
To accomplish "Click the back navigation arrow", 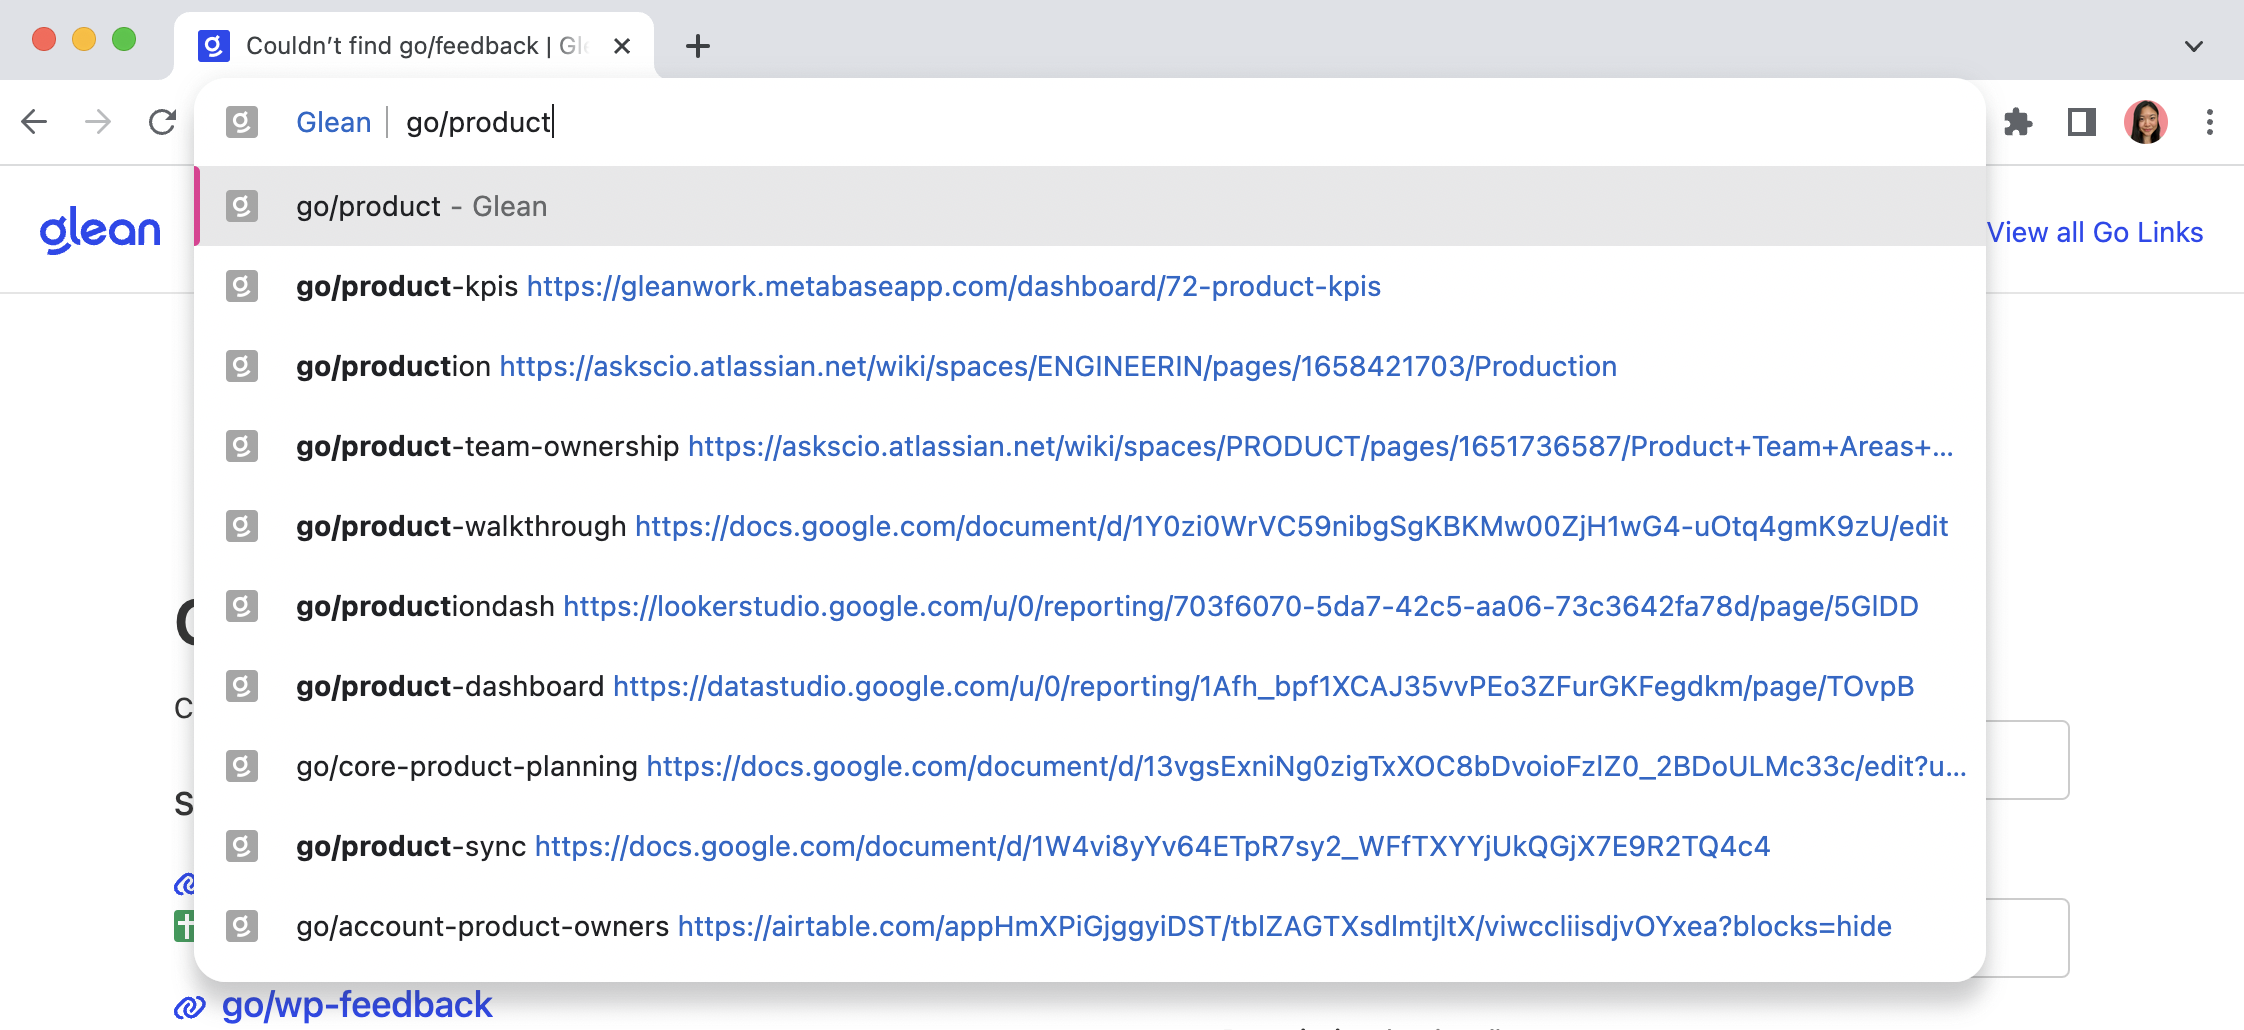I will (36, 122).
